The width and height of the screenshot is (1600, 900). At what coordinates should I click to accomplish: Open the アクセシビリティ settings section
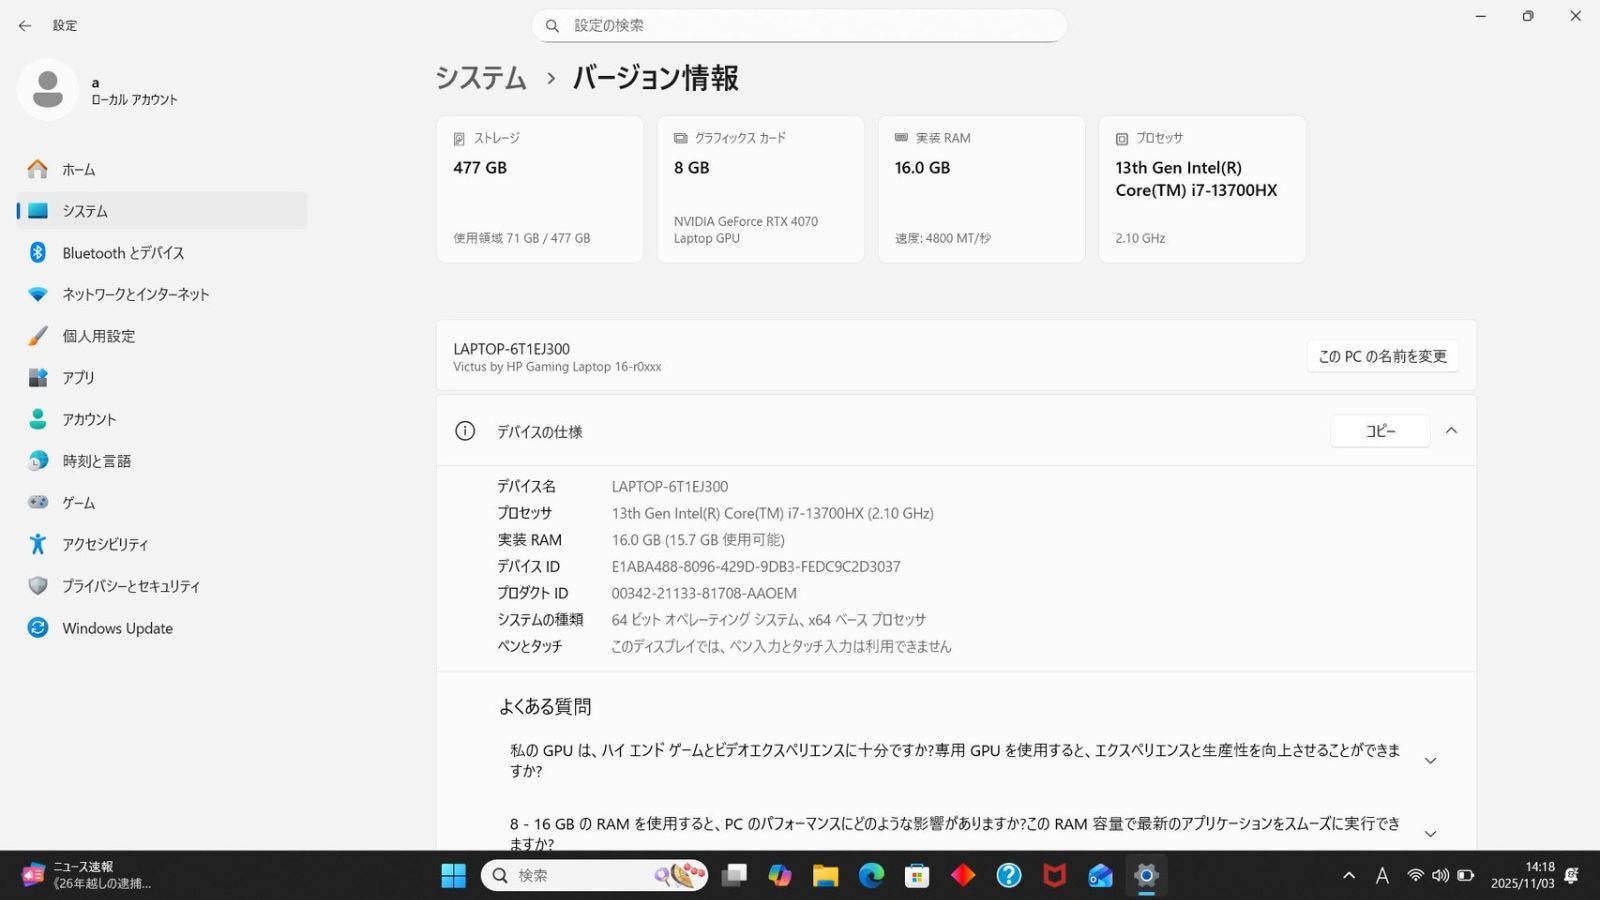click(x=105, y=544)
